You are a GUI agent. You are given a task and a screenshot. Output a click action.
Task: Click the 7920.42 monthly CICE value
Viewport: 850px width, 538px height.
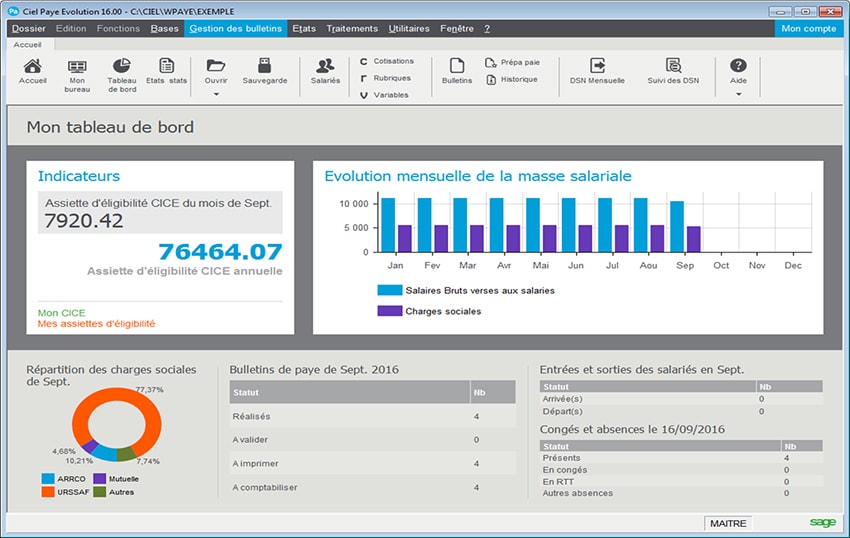(x=83, y=221)
